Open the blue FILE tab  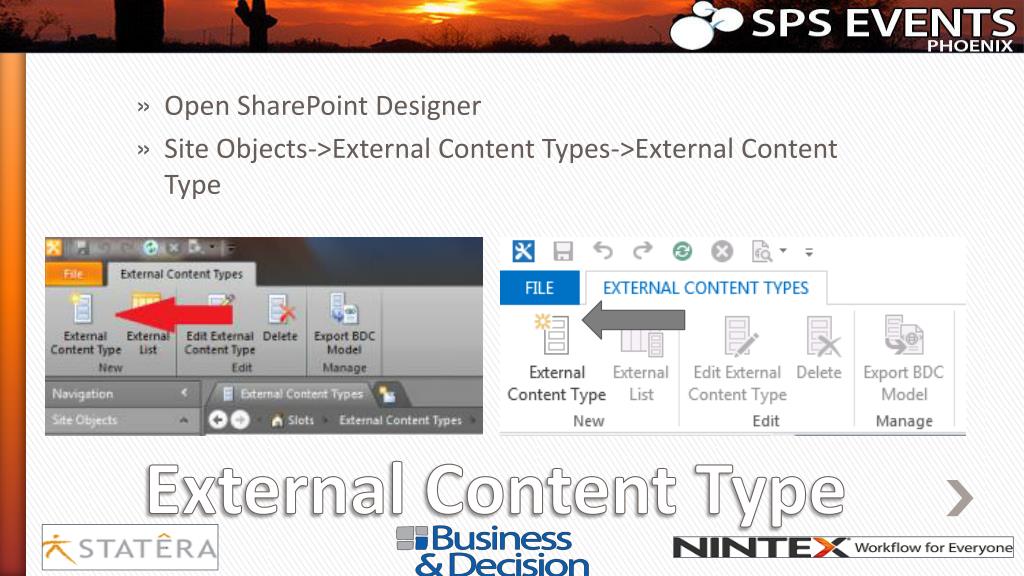pyautogui.click(x=539, y=288)
